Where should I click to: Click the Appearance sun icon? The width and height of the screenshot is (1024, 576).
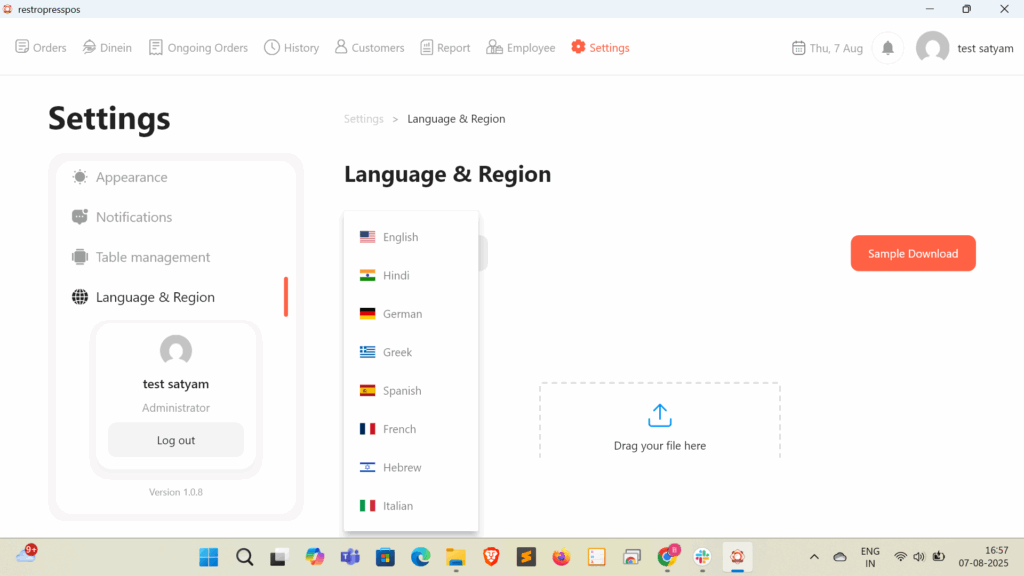(x=80, y=177)
